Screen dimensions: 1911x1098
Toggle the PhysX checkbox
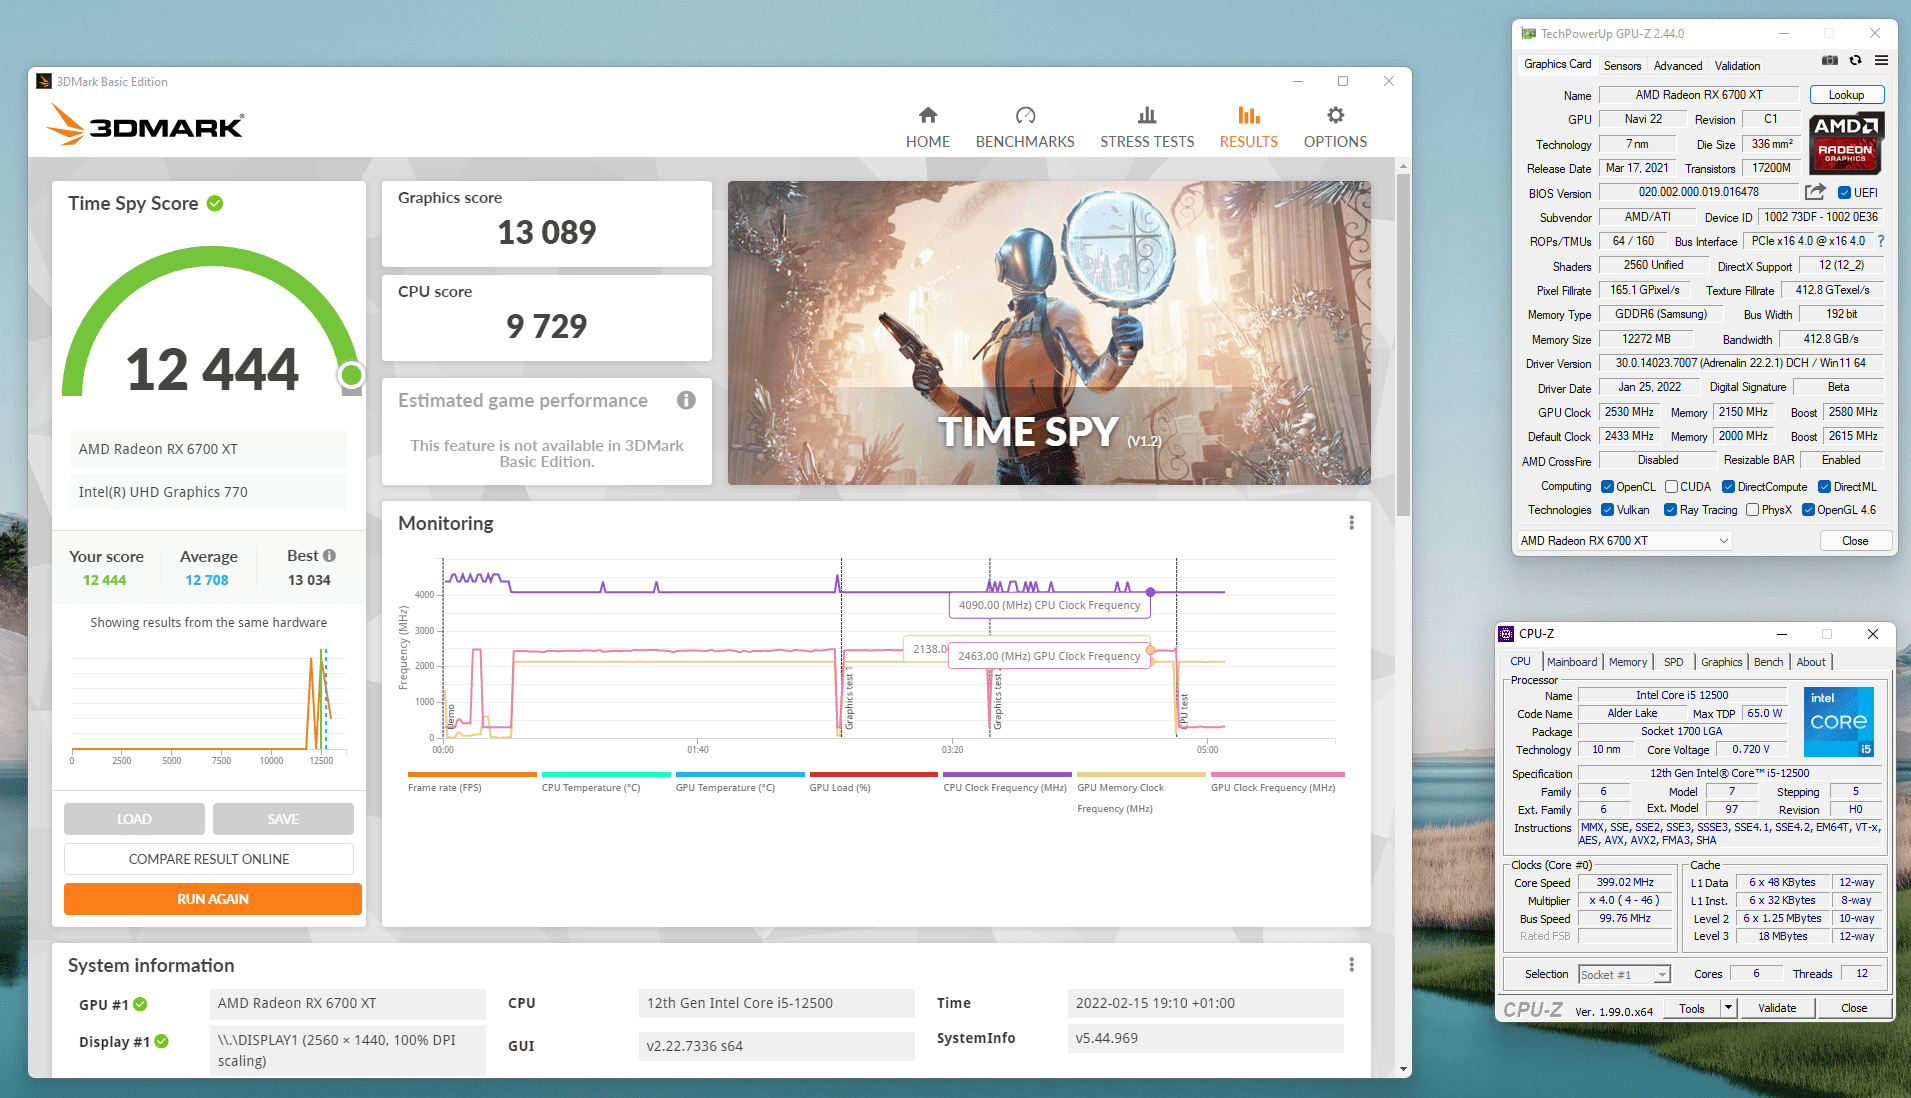pos(1752,510)
